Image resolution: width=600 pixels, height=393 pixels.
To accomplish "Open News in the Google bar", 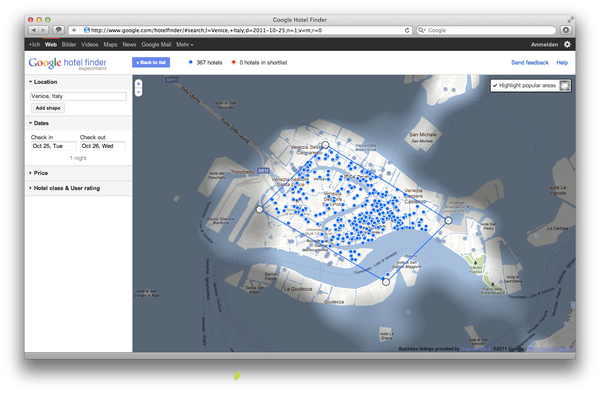I will point(129,44).
